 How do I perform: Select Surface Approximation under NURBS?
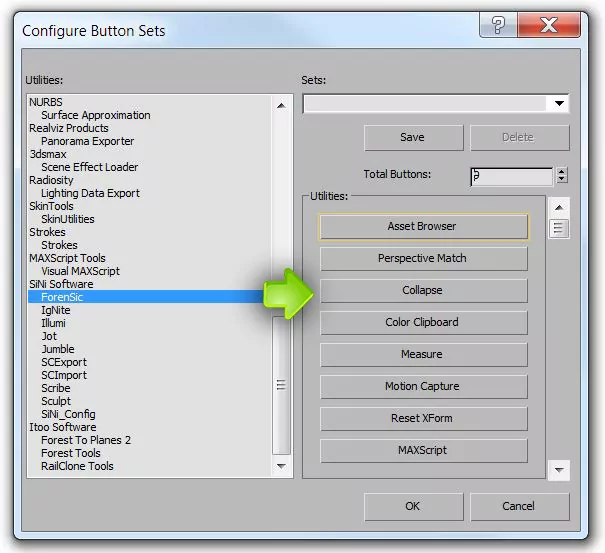(95, 115)
